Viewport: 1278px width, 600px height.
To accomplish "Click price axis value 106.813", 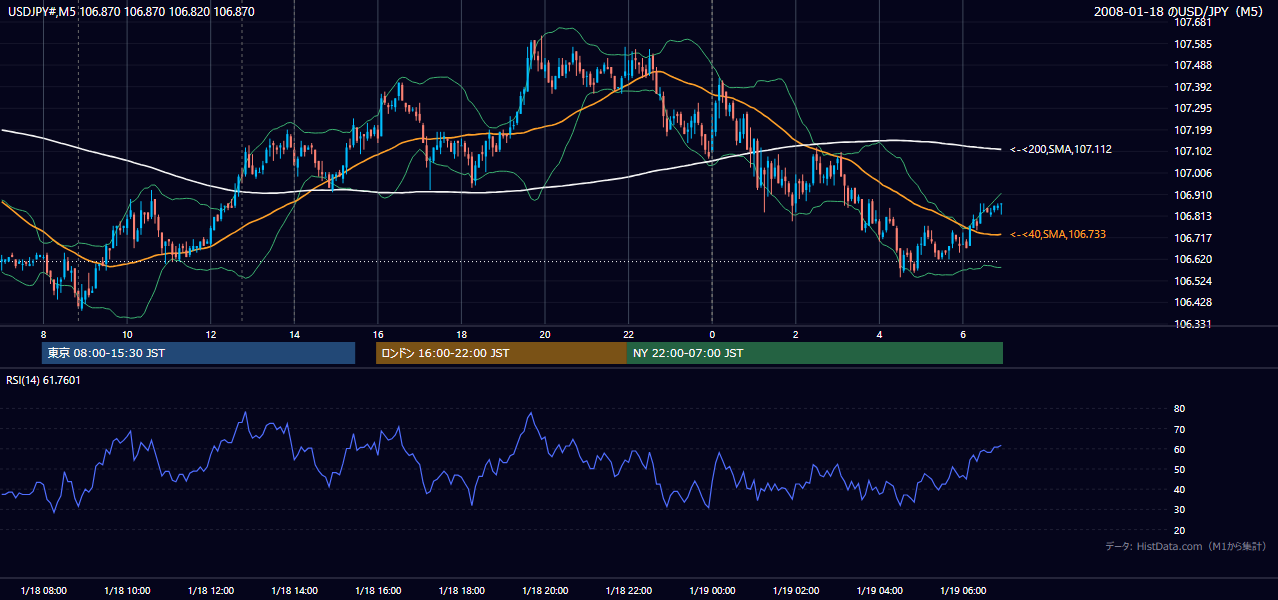I will [1194, 216].
